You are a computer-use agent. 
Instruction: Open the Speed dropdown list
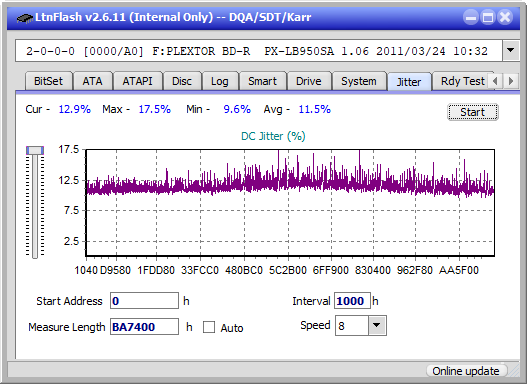(x=377, y=325)
